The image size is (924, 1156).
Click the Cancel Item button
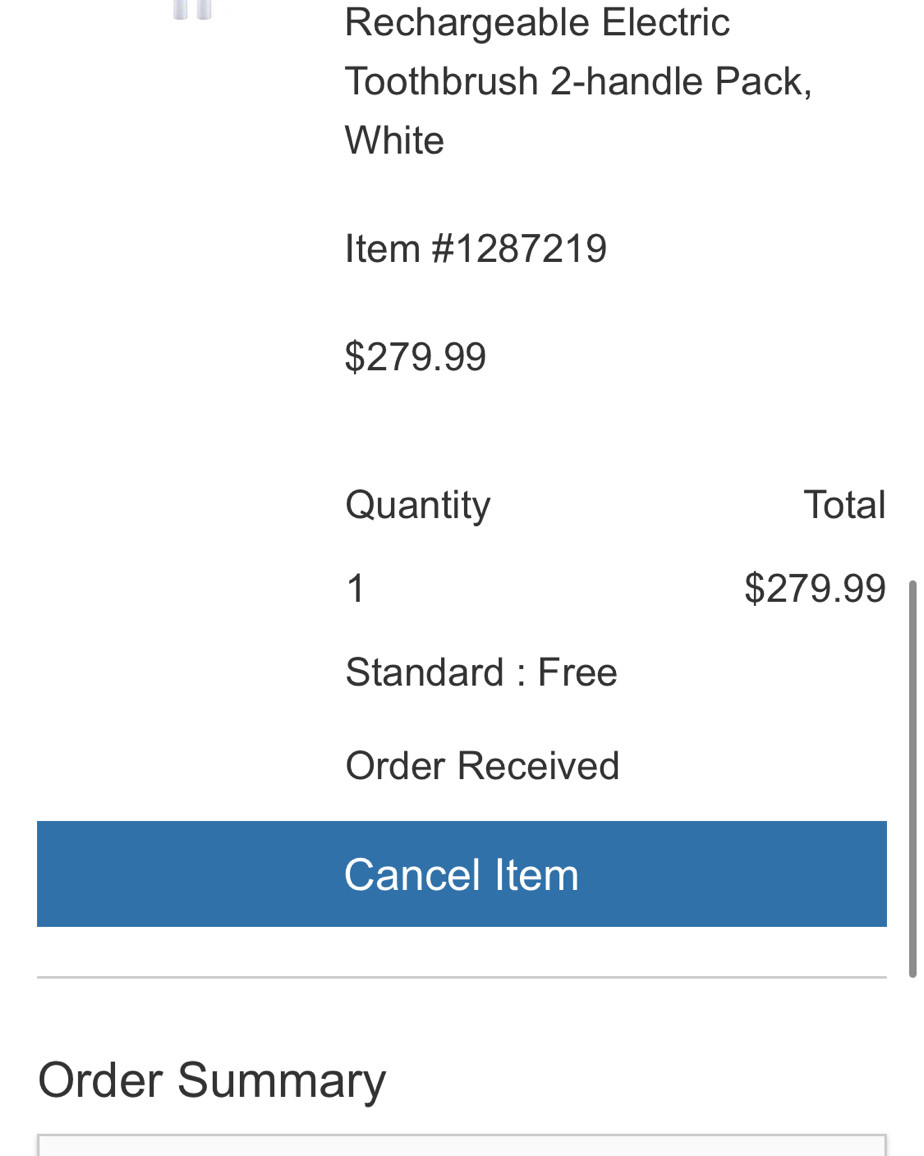[x=462, y=874]
